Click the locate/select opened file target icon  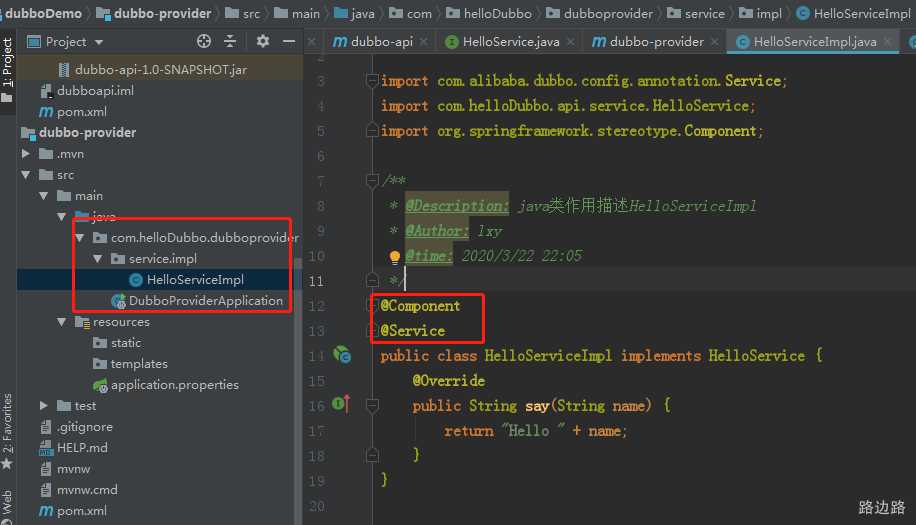204,41
